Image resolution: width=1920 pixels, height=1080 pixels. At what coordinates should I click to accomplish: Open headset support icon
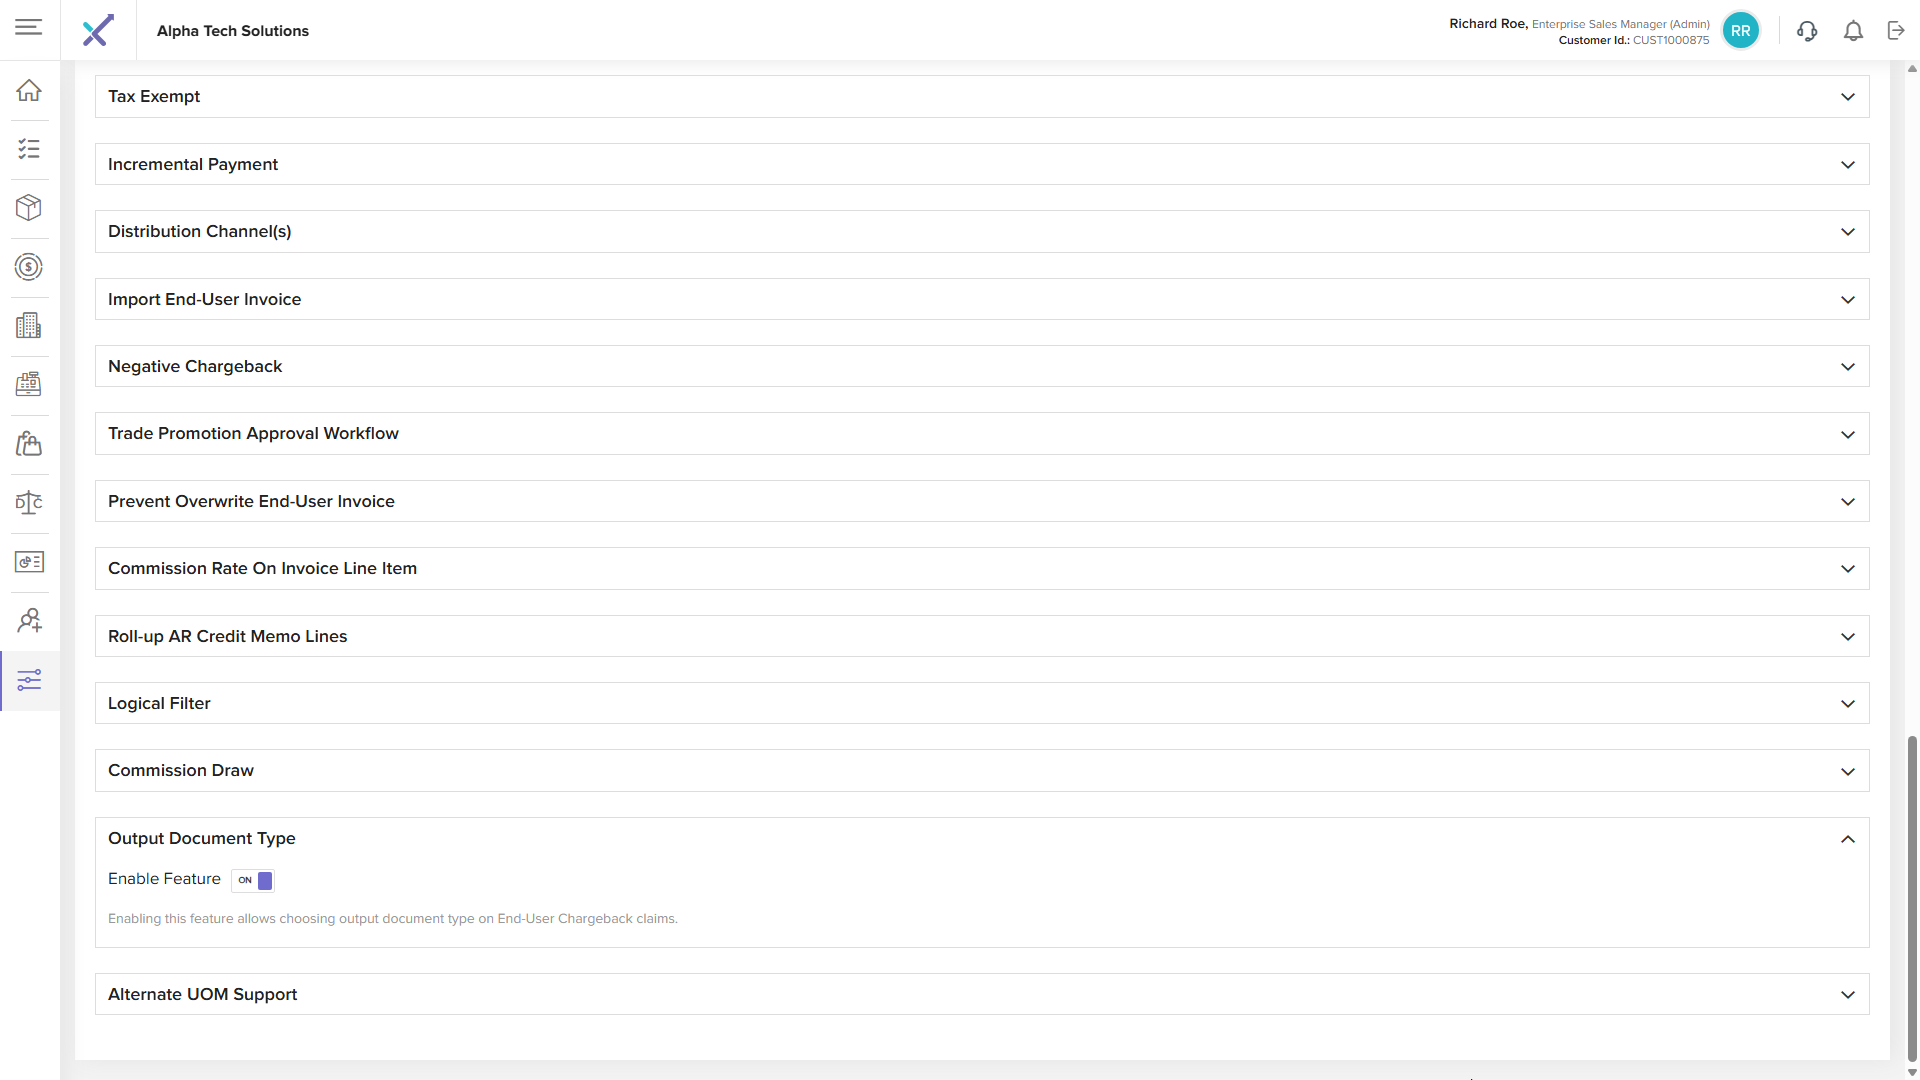click(x=1807, y=31)
